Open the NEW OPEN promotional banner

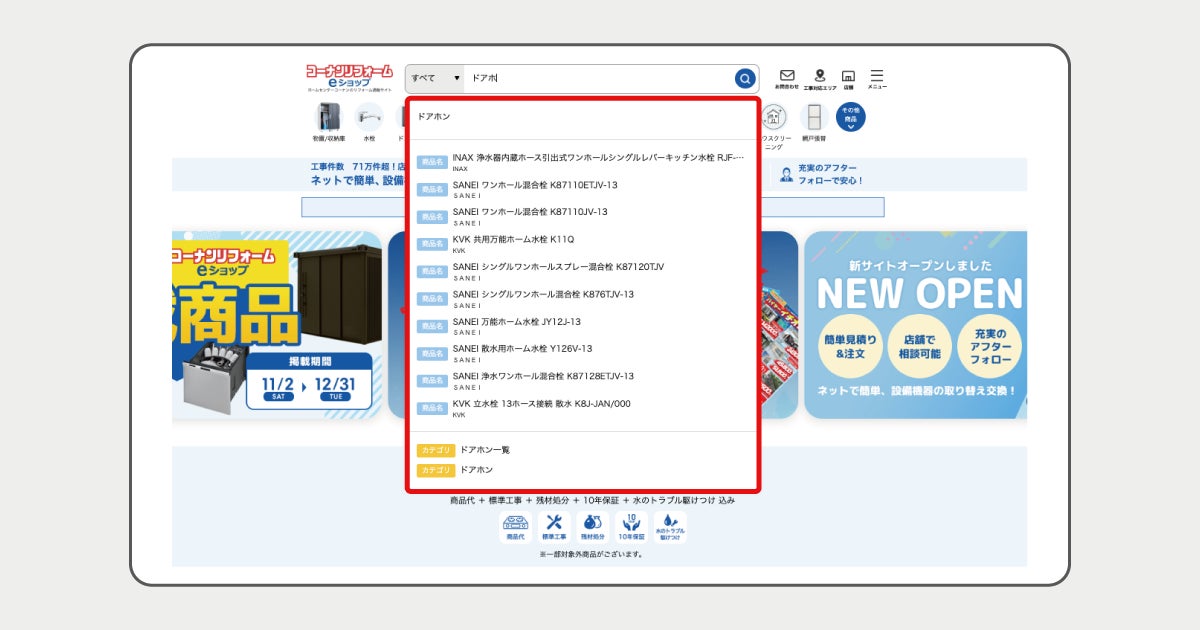(x=915, y=325)
